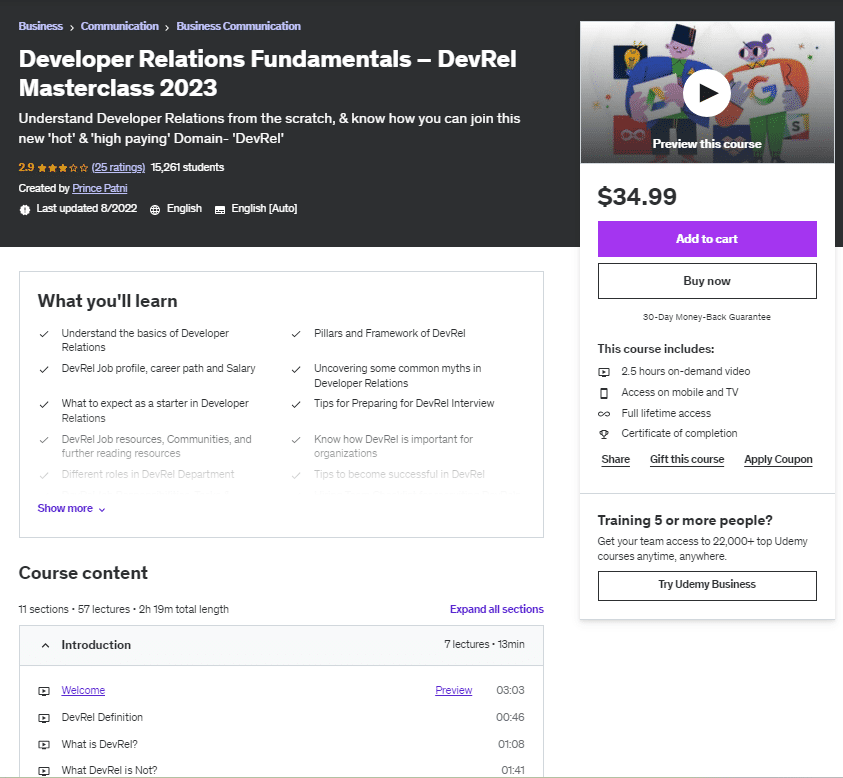Play the course preview video
This screenshot has height=778, width=843.
pos(706,92)
